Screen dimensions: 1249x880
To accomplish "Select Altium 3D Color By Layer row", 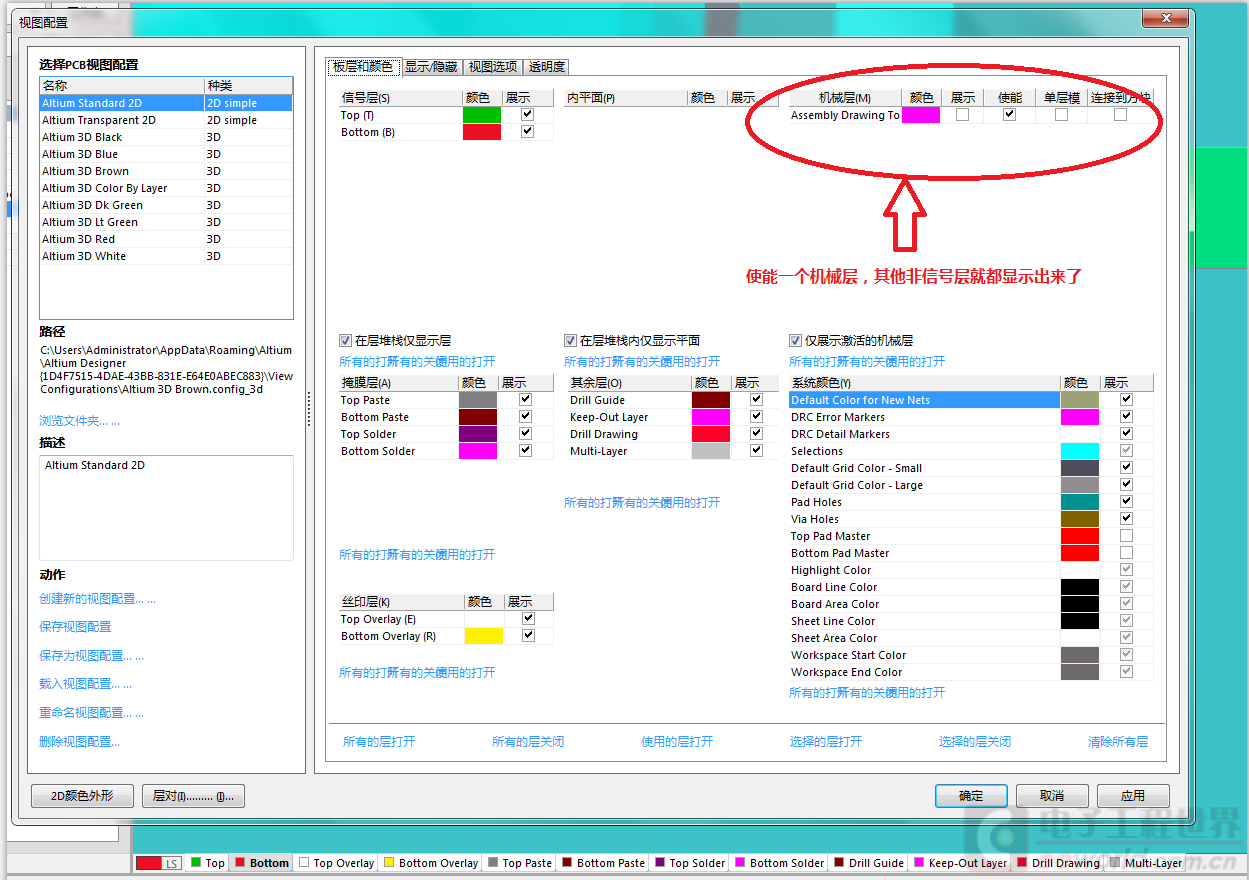I will pos(166,188).
